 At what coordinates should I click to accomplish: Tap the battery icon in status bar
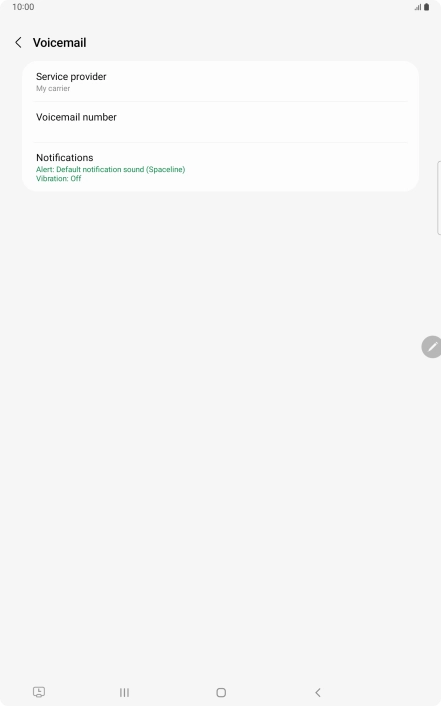427,7
